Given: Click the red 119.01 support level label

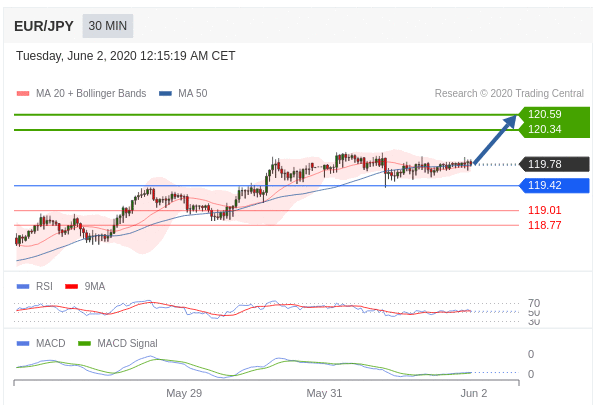Looking at the screenshot, I should click(545, 210).
